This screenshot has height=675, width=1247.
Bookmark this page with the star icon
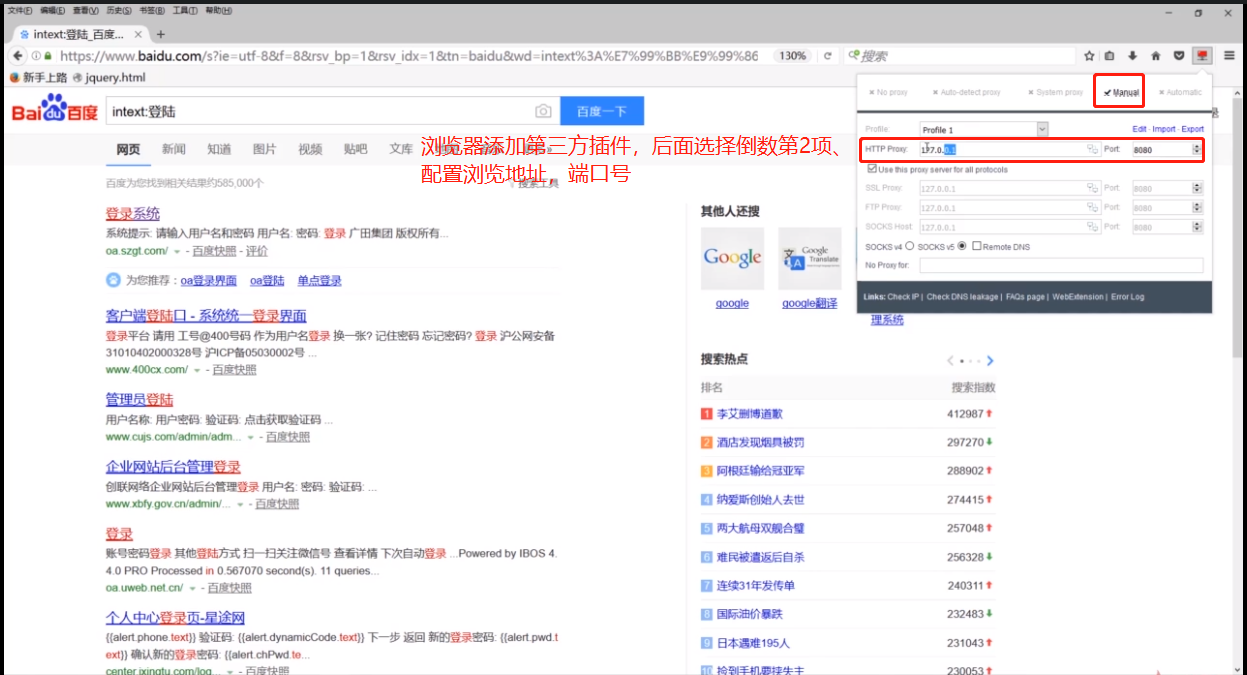(1090, 56)
